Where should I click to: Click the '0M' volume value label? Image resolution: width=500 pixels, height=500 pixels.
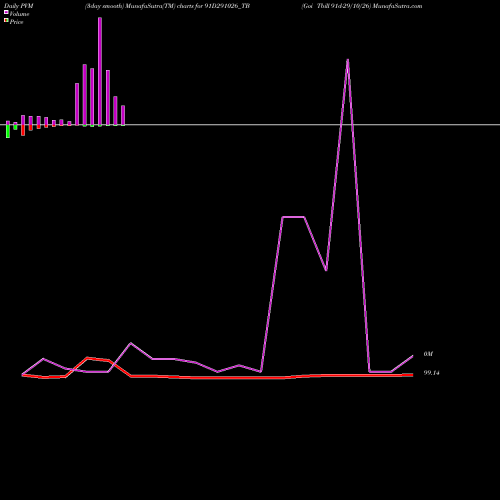pyautogui.click(x=428, y=354)
